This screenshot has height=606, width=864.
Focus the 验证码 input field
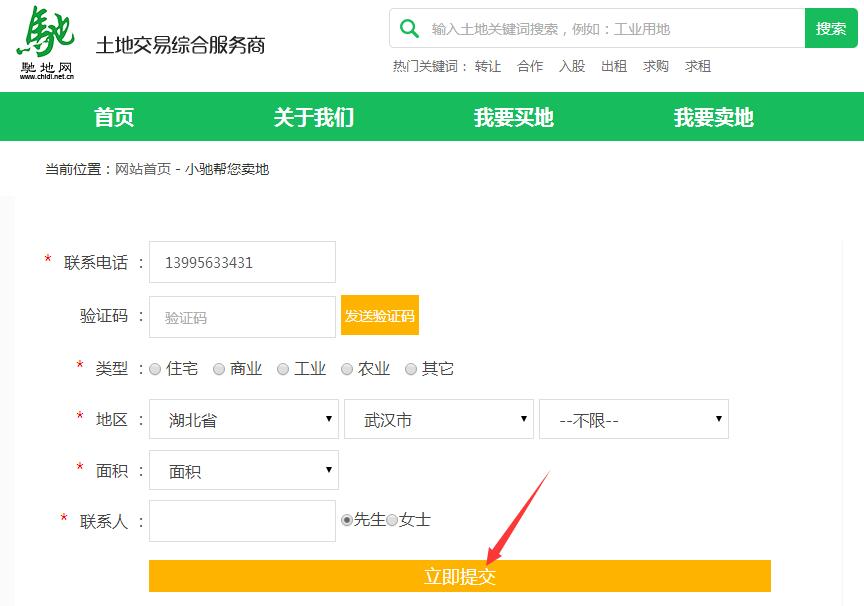click(x=242, y=317)
